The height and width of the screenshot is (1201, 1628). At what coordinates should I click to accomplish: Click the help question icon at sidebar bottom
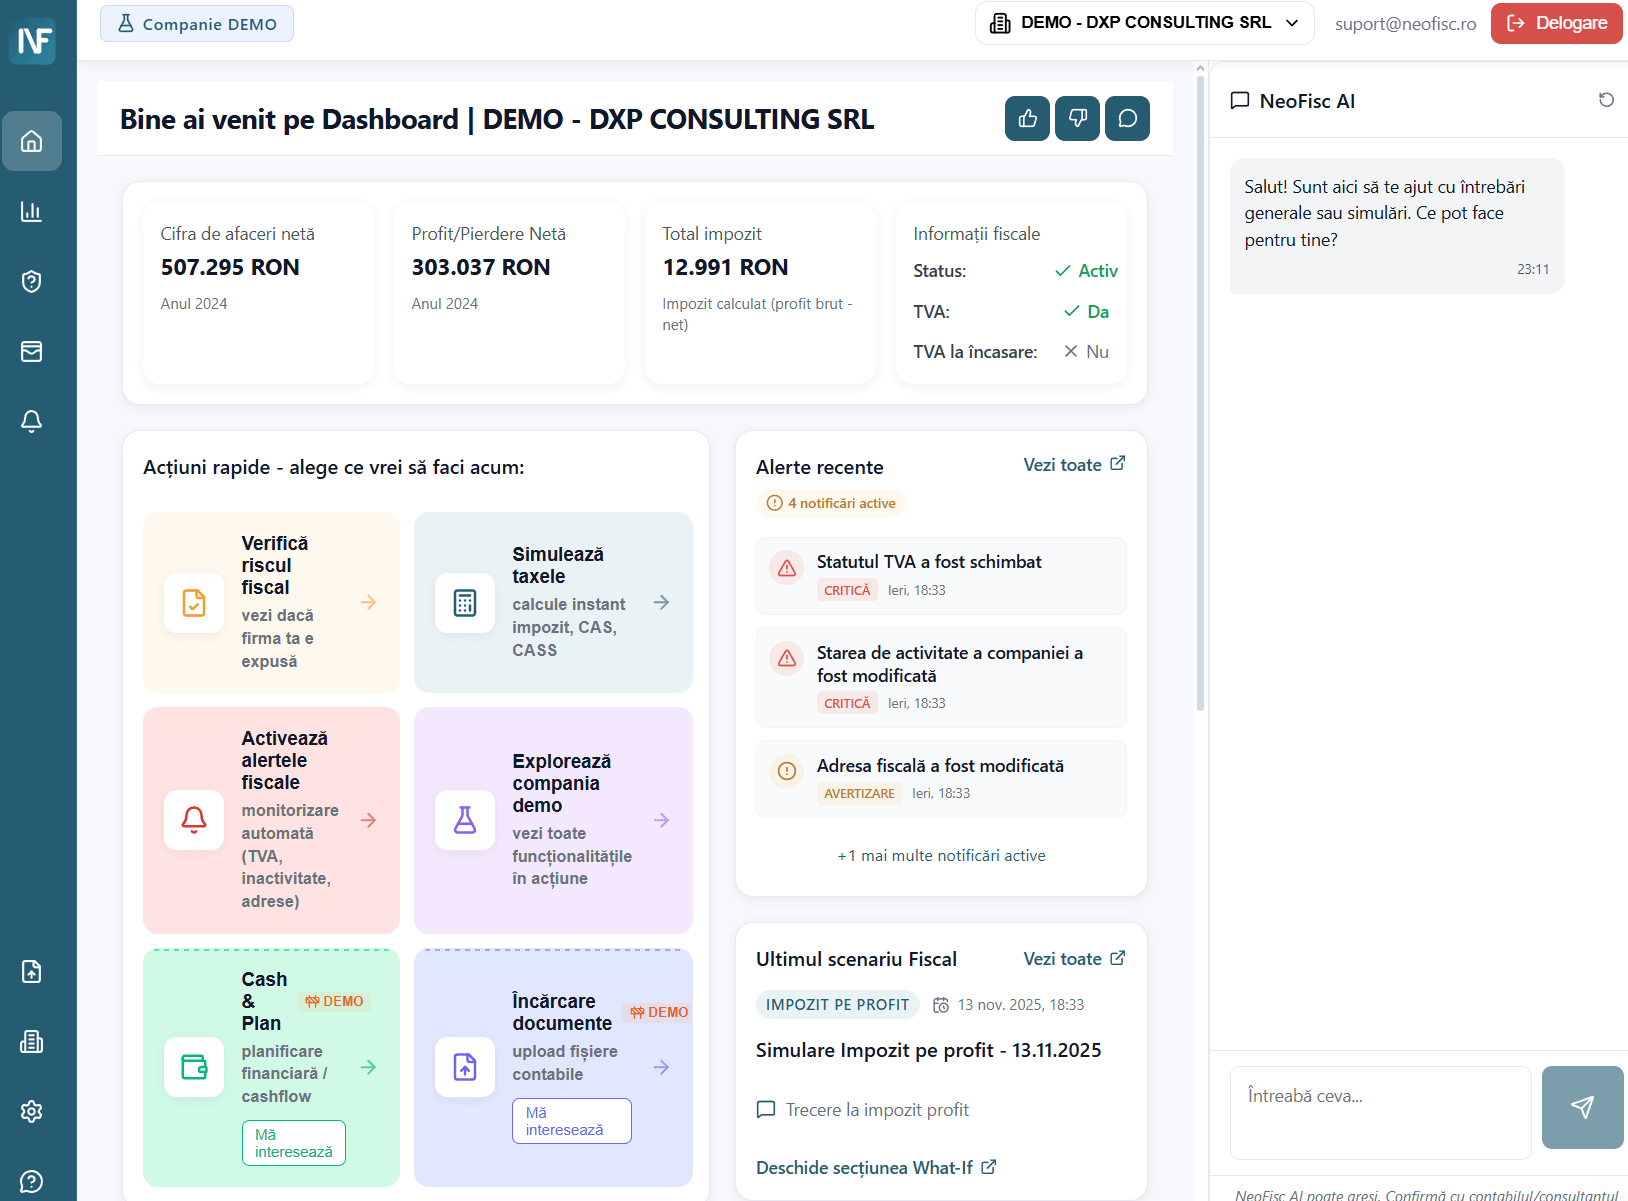point(32,1181)
